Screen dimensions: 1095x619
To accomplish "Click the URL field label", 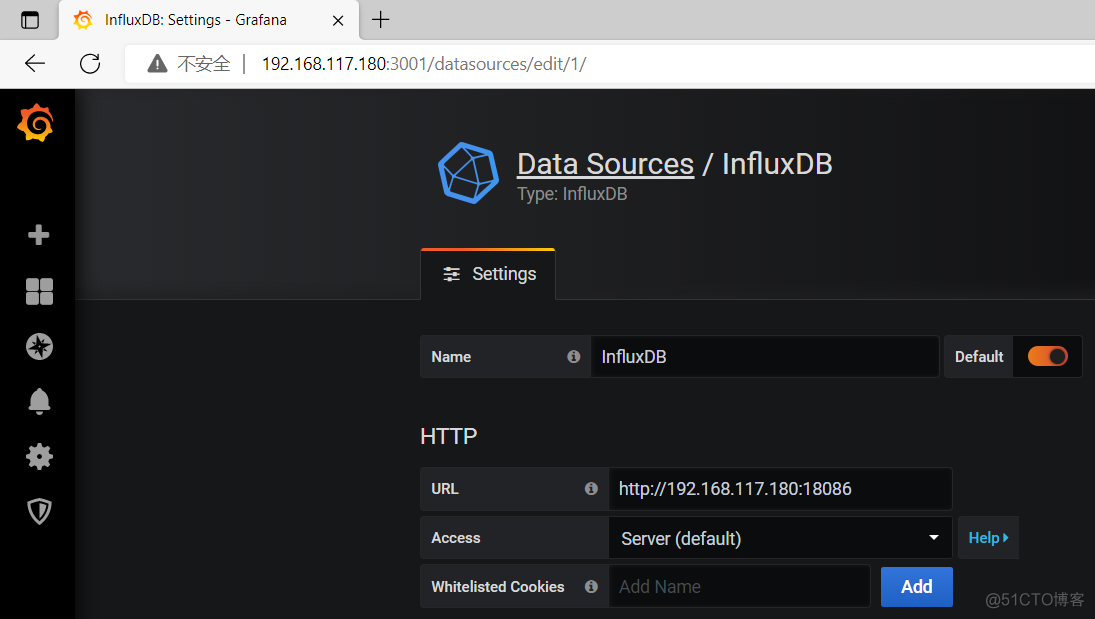I will [x=445, y=489].
